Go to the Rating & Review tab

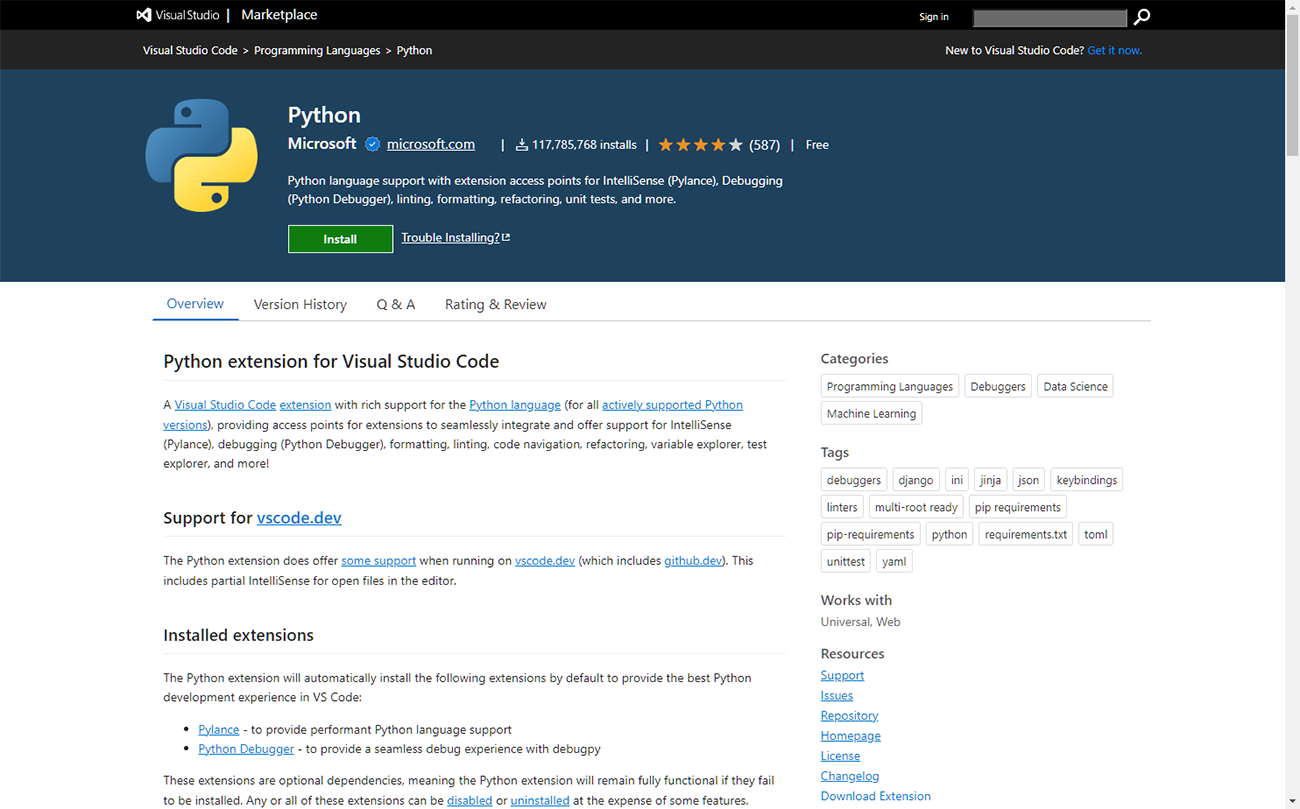coord(495,304)
